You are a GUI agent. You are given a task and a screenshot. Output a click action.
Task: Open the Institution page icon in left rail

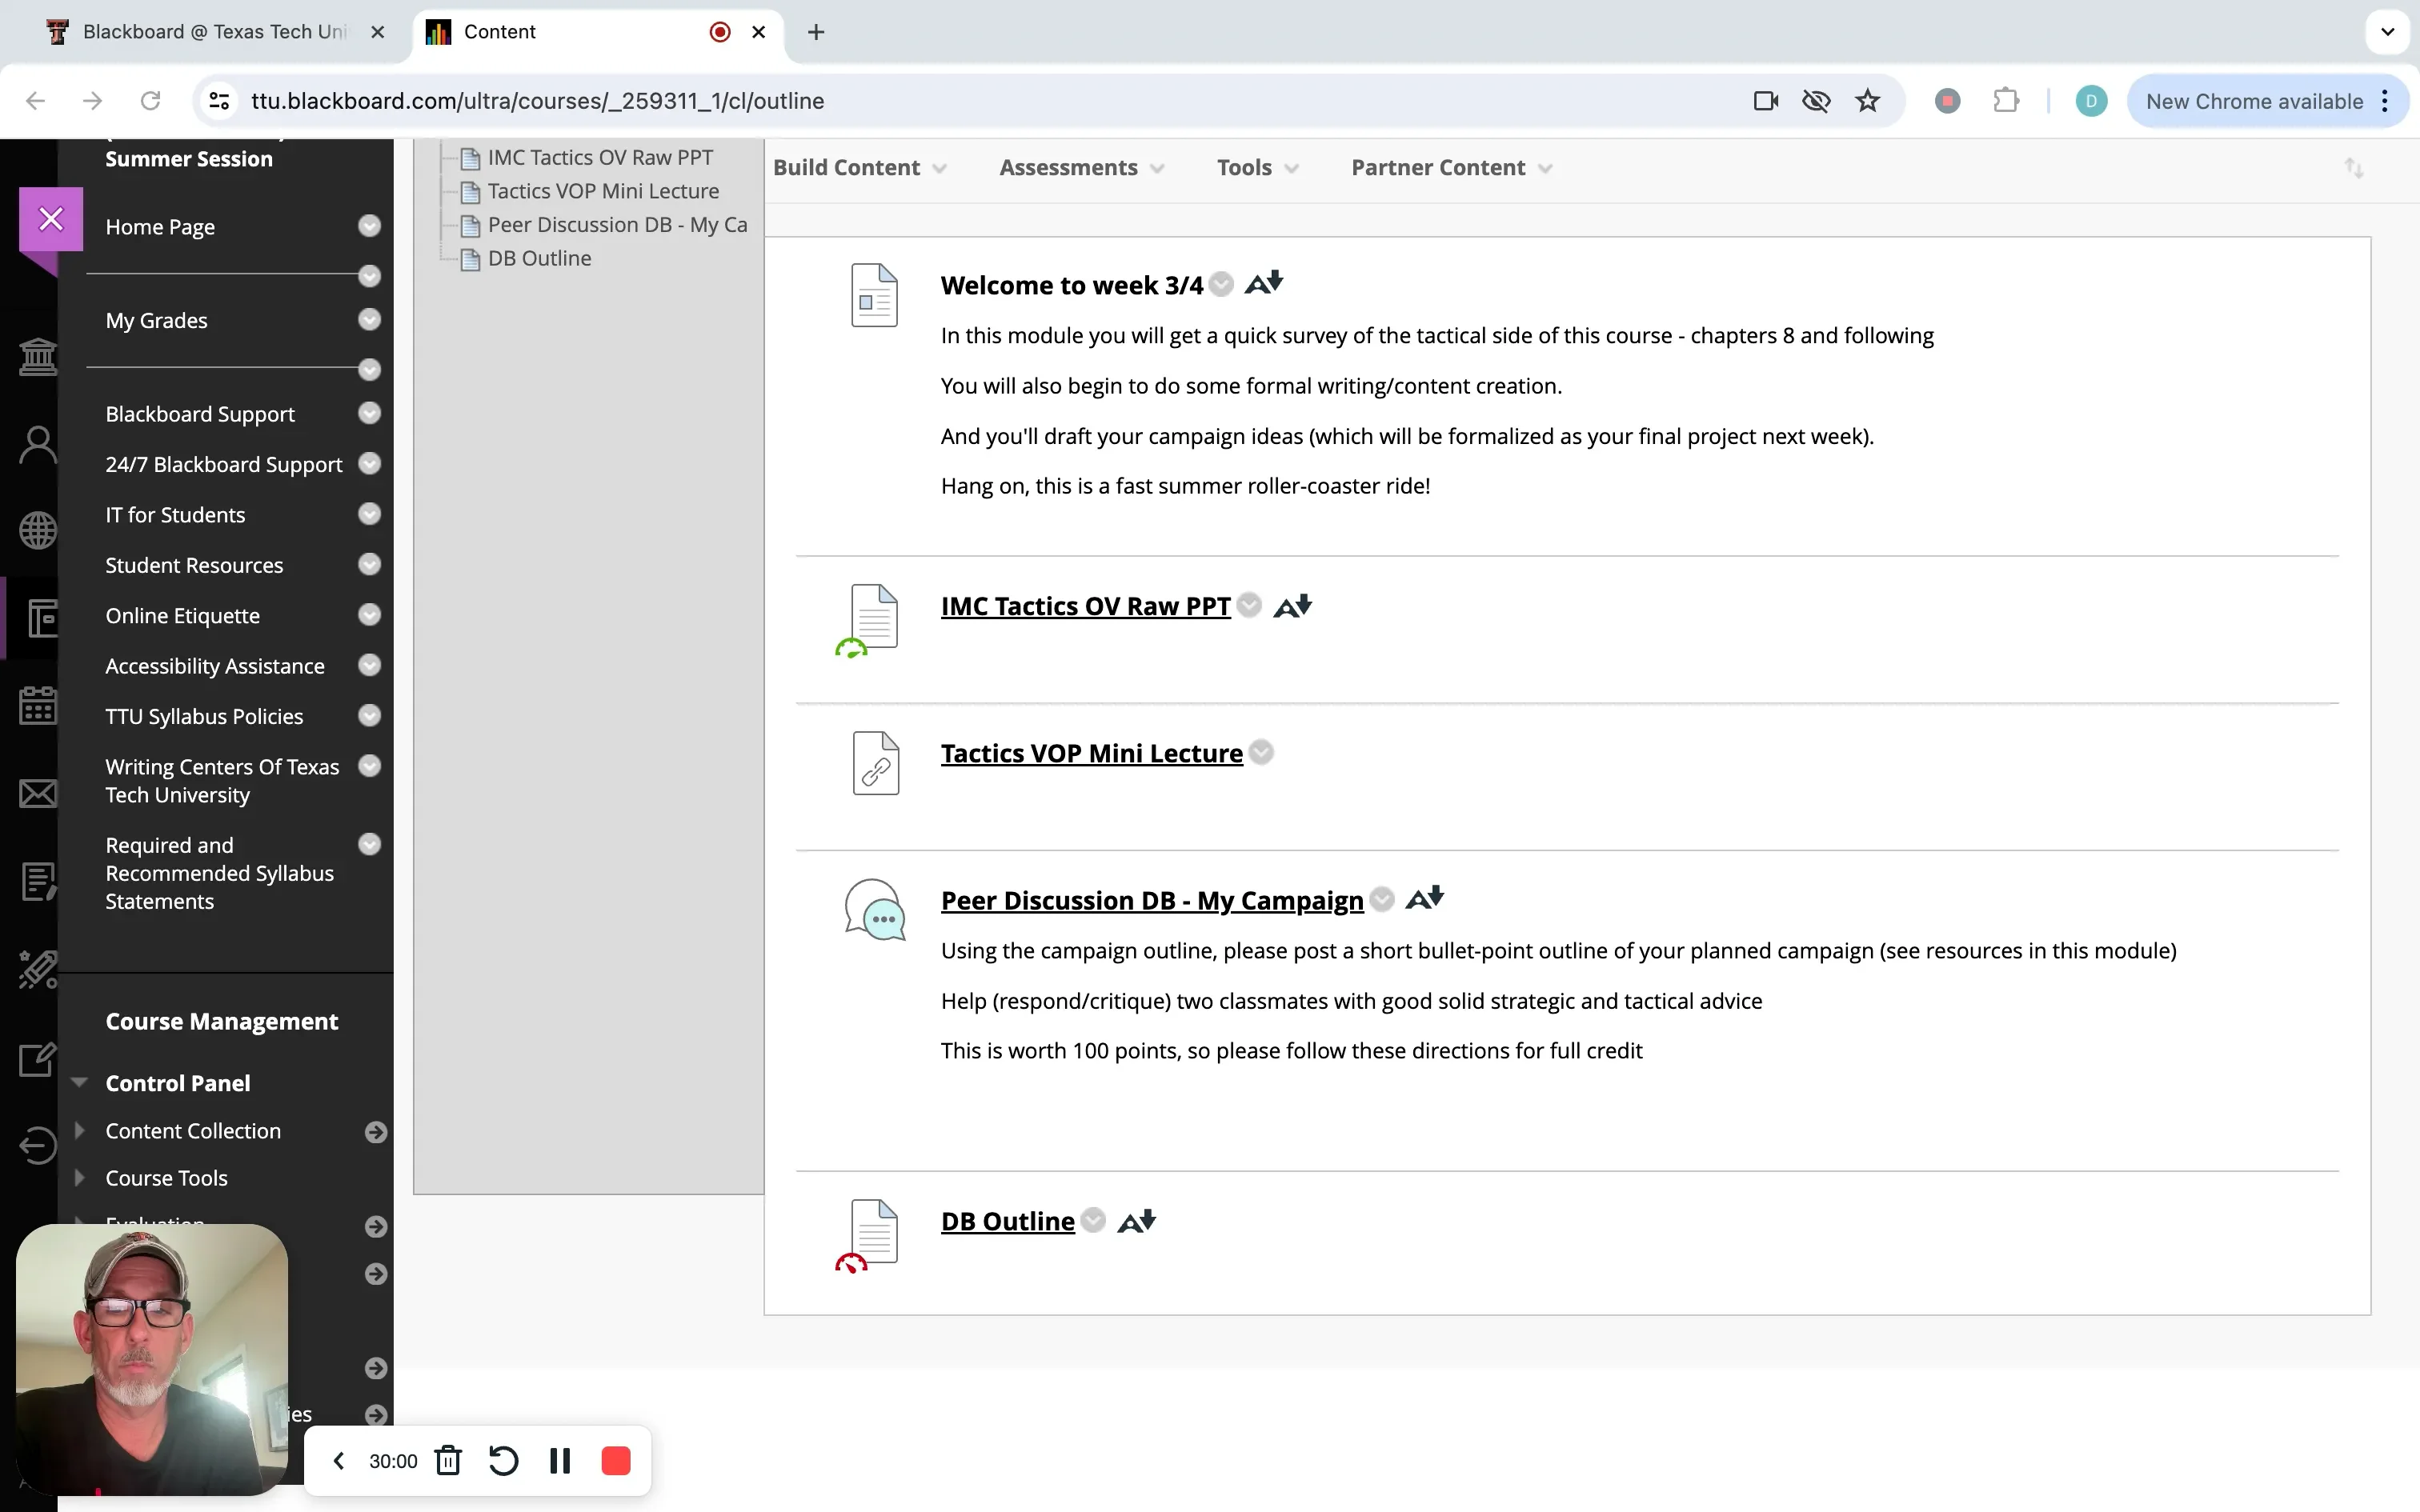tap(38, 357)
